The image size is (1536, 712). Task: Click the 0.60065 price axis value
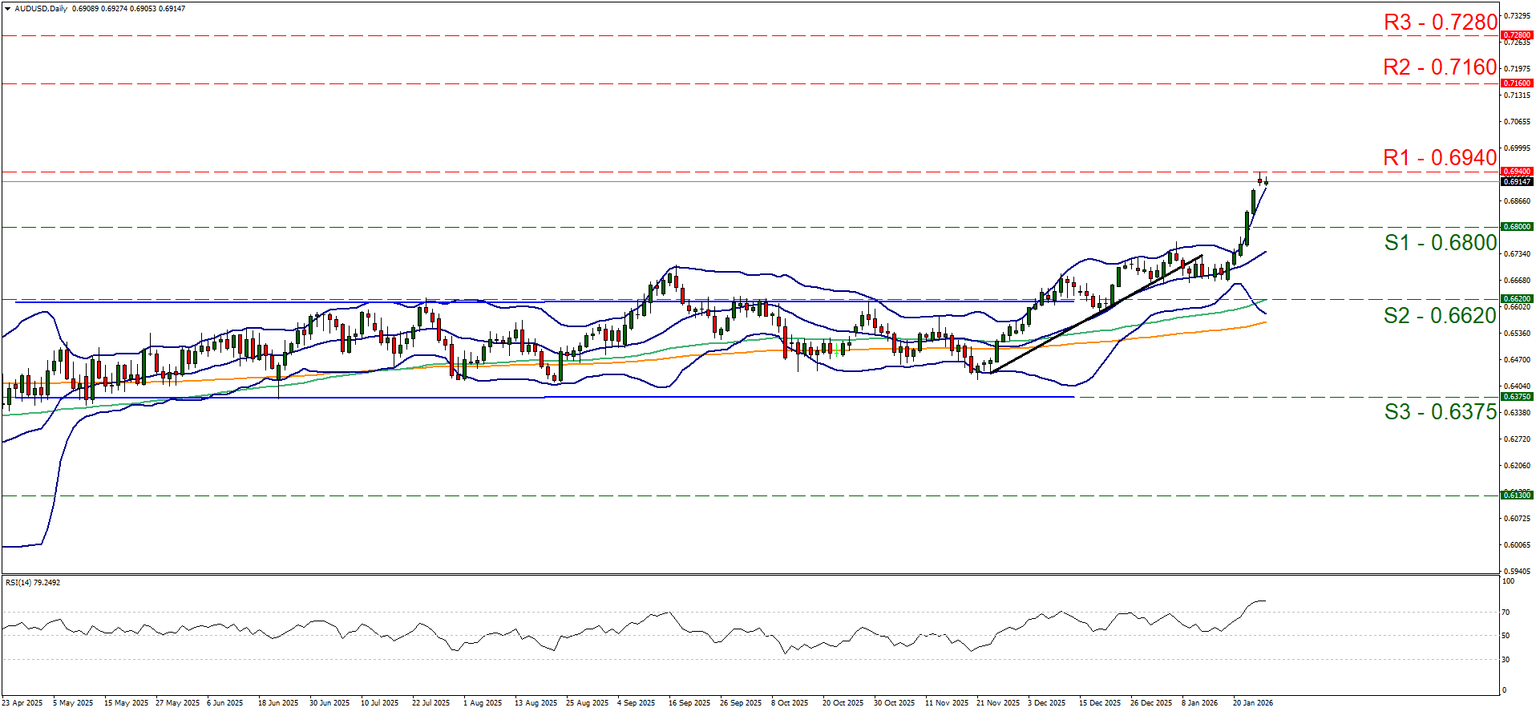click(1518, 545)
